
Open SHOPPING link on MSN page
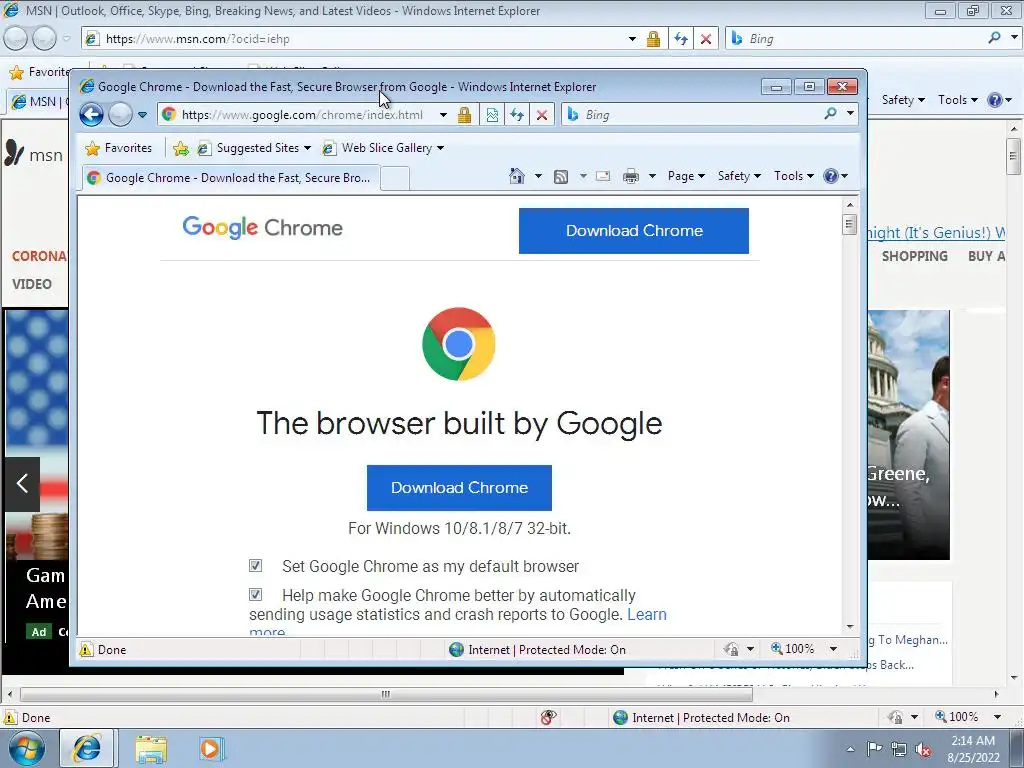coord(914,256)
